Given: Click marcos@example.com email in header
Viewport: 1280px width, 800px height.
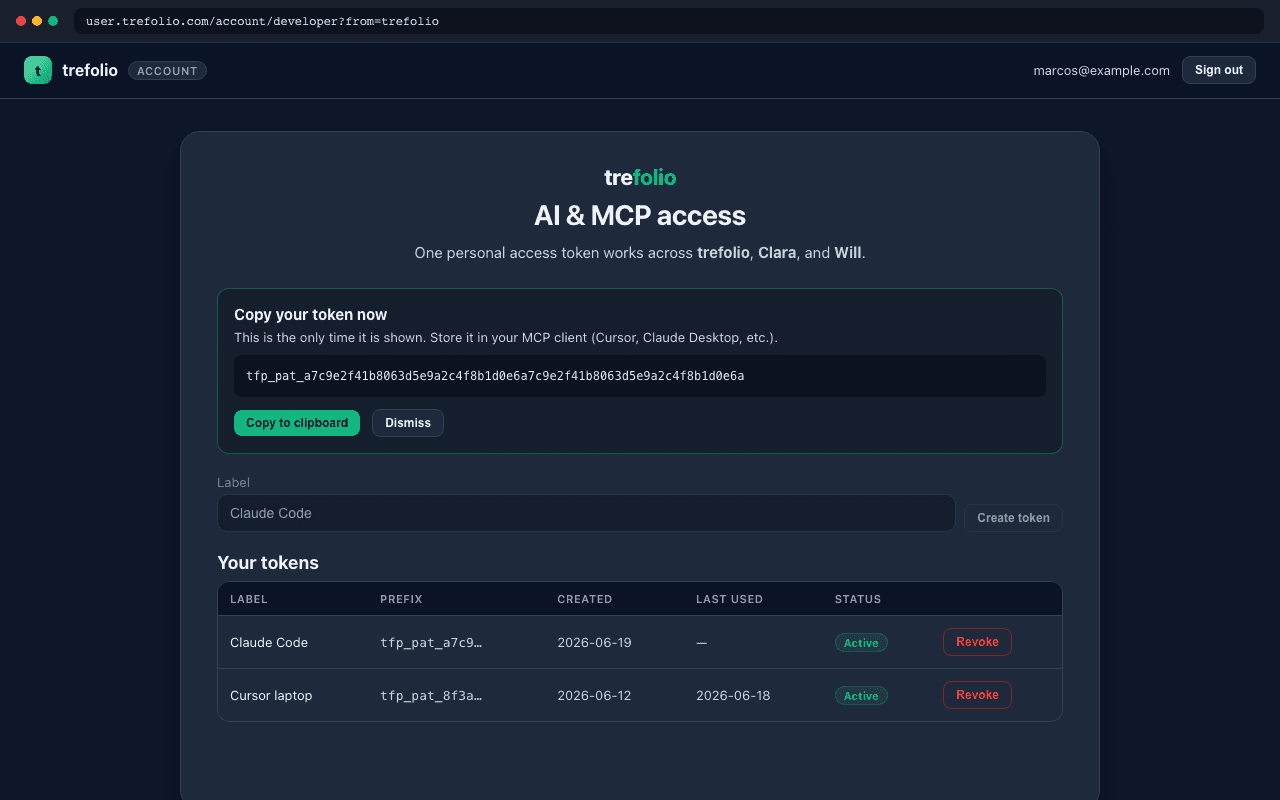Looking at the screenshot, I should click(x=1101, y=70).
